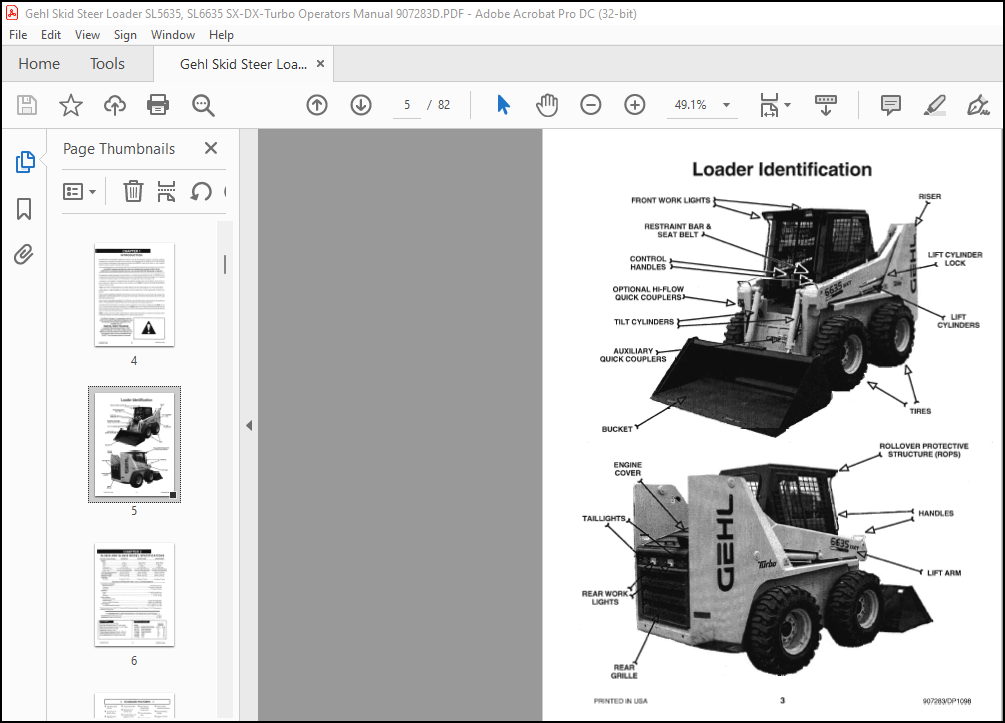Close the Gehl Skid Steer document tab
Image resolution: width=1005 pixels, height=723 pixels.
pos(320,63)
